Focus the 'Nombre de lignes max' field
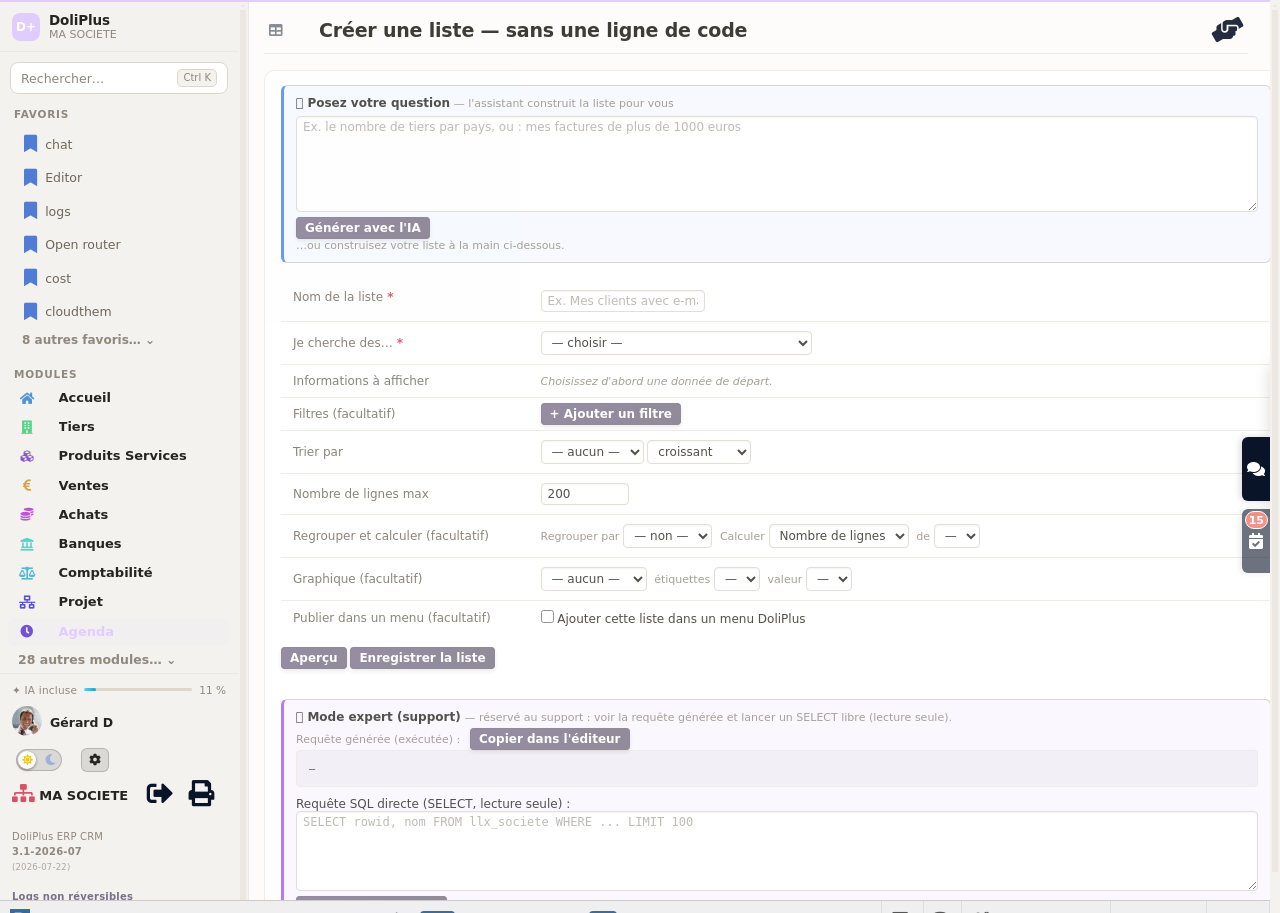The height and width of the screenshot is (913, 1280). [x=585, y=494]
